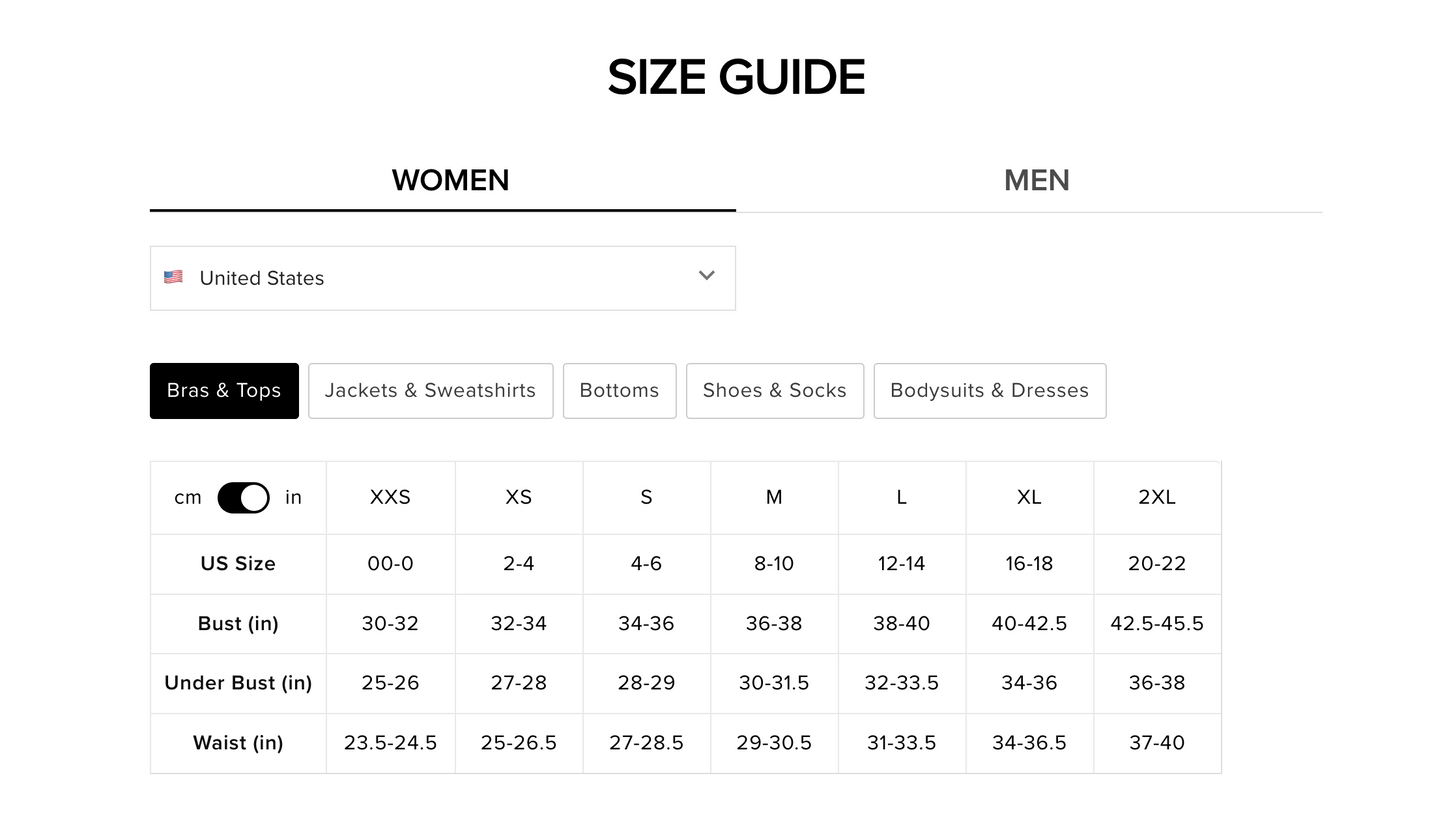The image size is (1445, 838).
Task: View the Bottoms size chart
Action: point(619,390)
